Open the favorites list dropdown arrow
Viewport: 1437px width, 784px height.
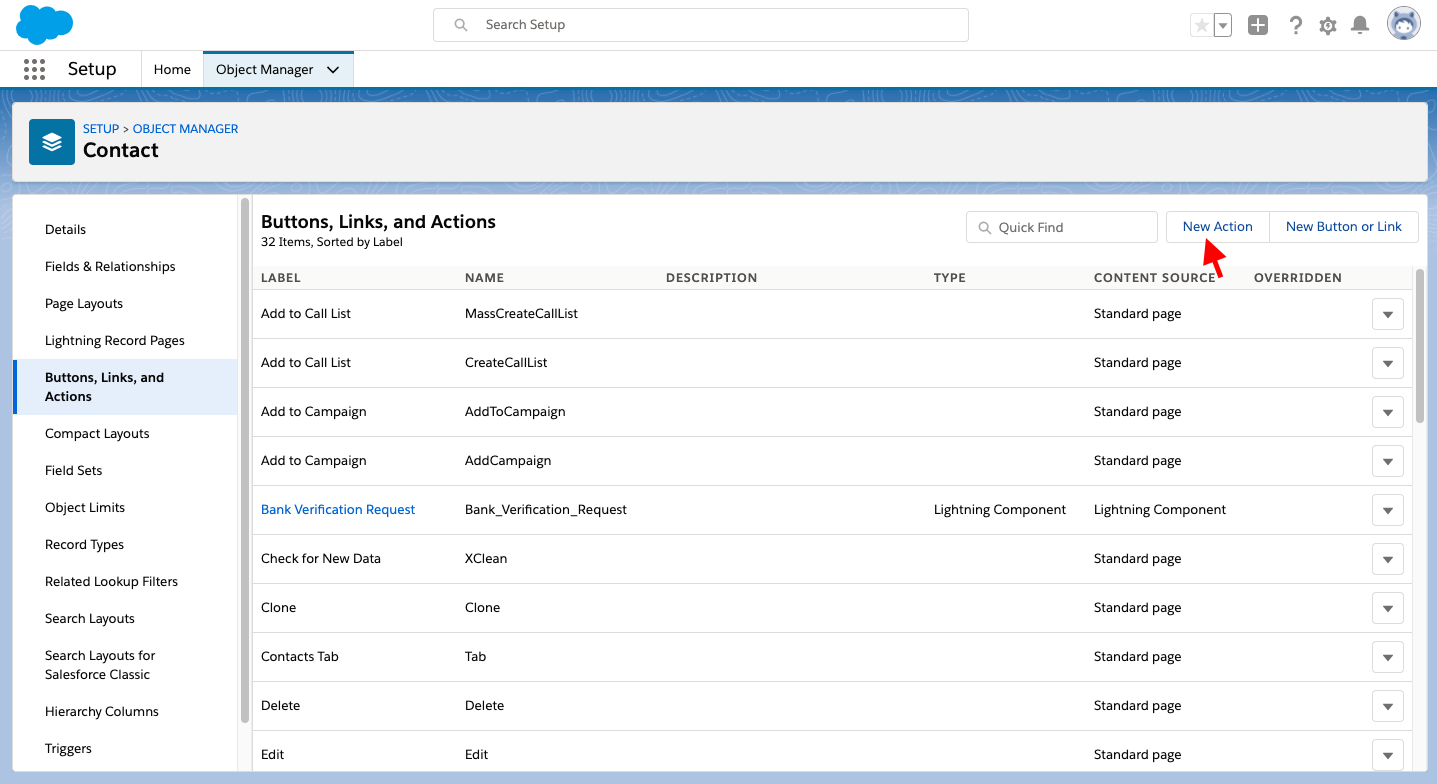click(x=1223, y=26)
